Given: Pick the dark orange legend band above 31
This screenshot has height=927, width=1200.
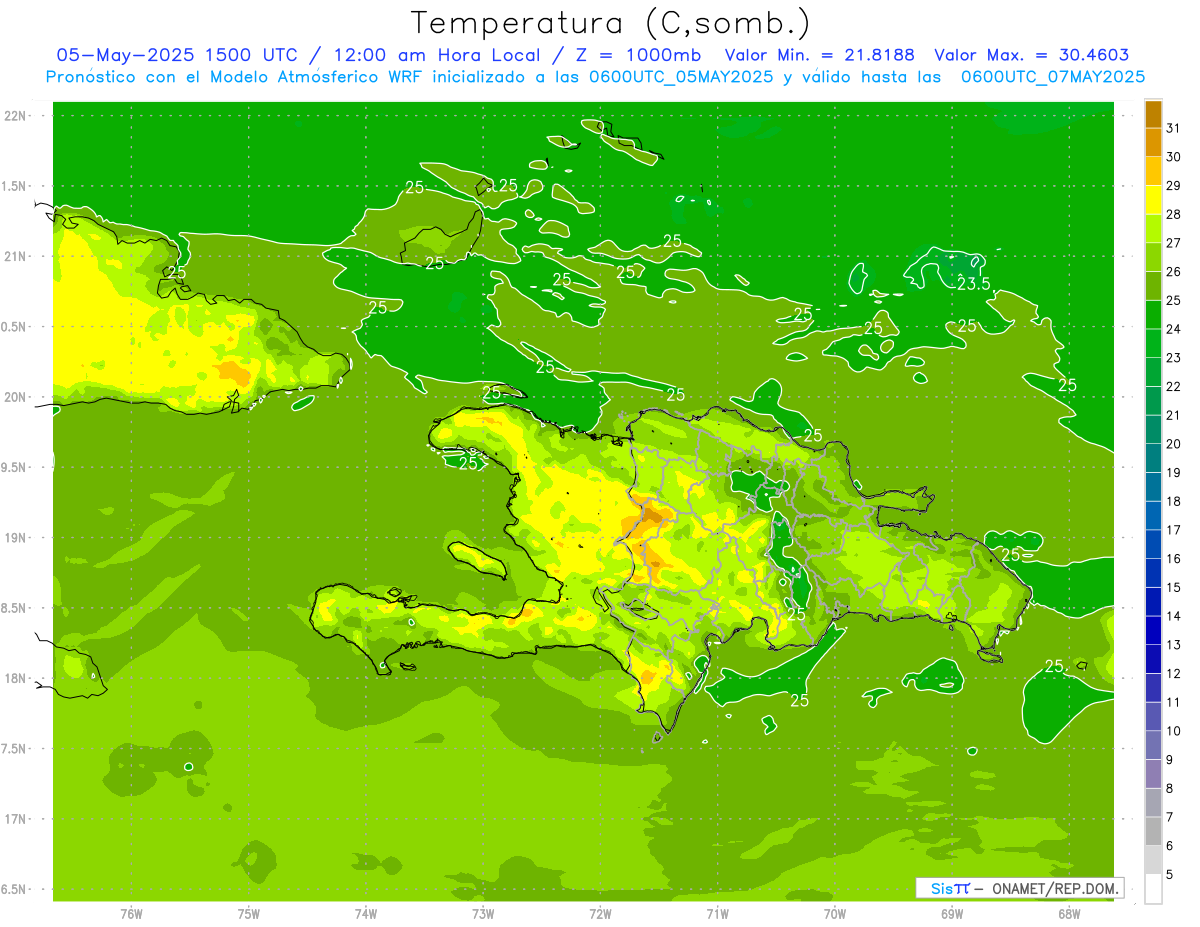Looking at the screenshot, I should 1153,114.
